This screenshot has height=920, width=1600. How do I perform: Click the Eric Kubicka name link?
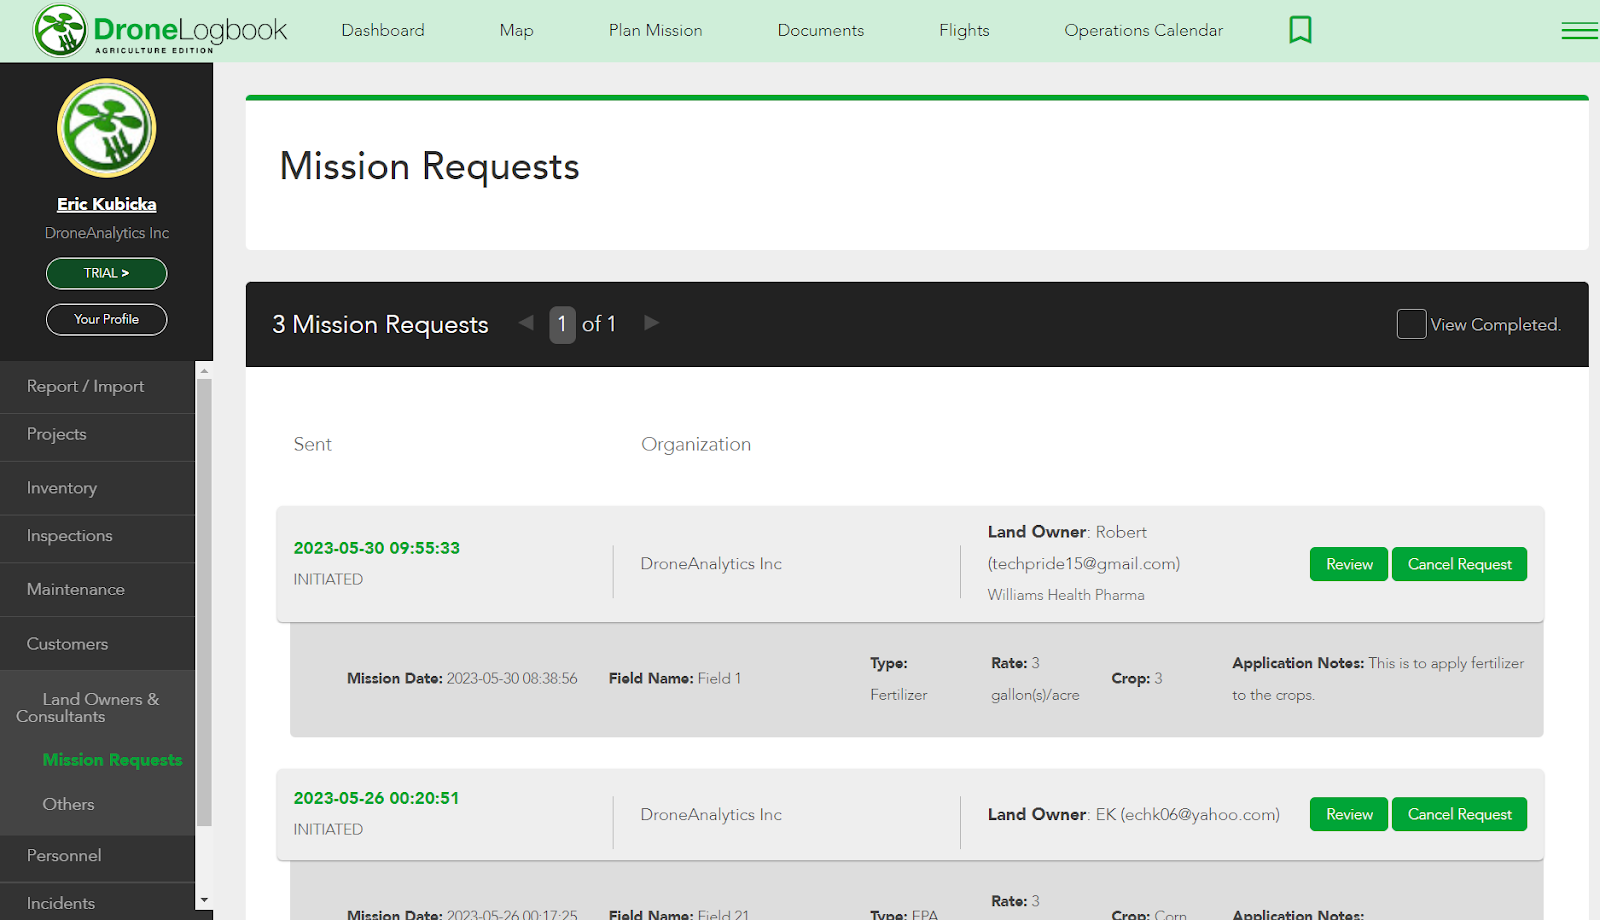click(107, 204)
